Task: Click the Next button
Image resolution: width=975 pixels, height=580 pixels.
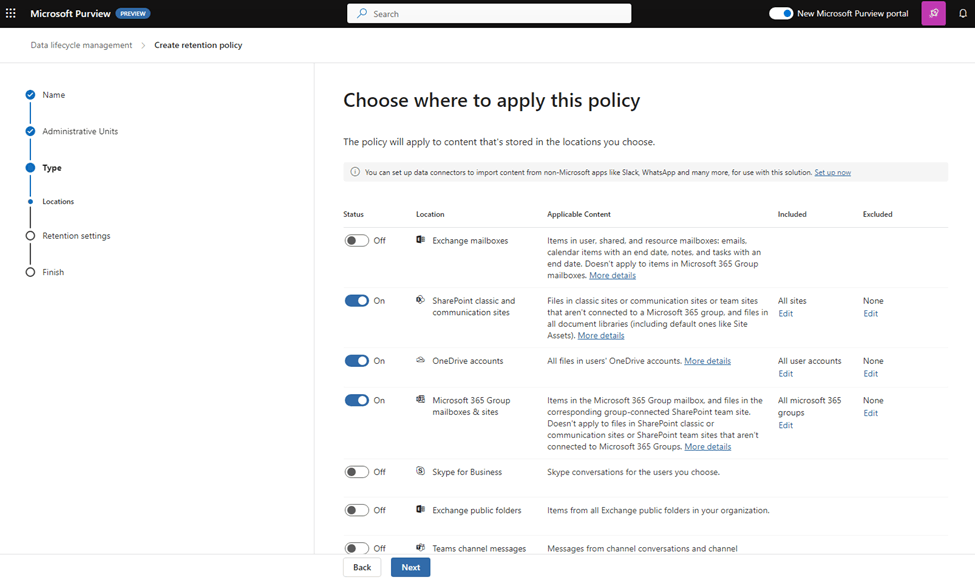Action: [x=410, y=567]
